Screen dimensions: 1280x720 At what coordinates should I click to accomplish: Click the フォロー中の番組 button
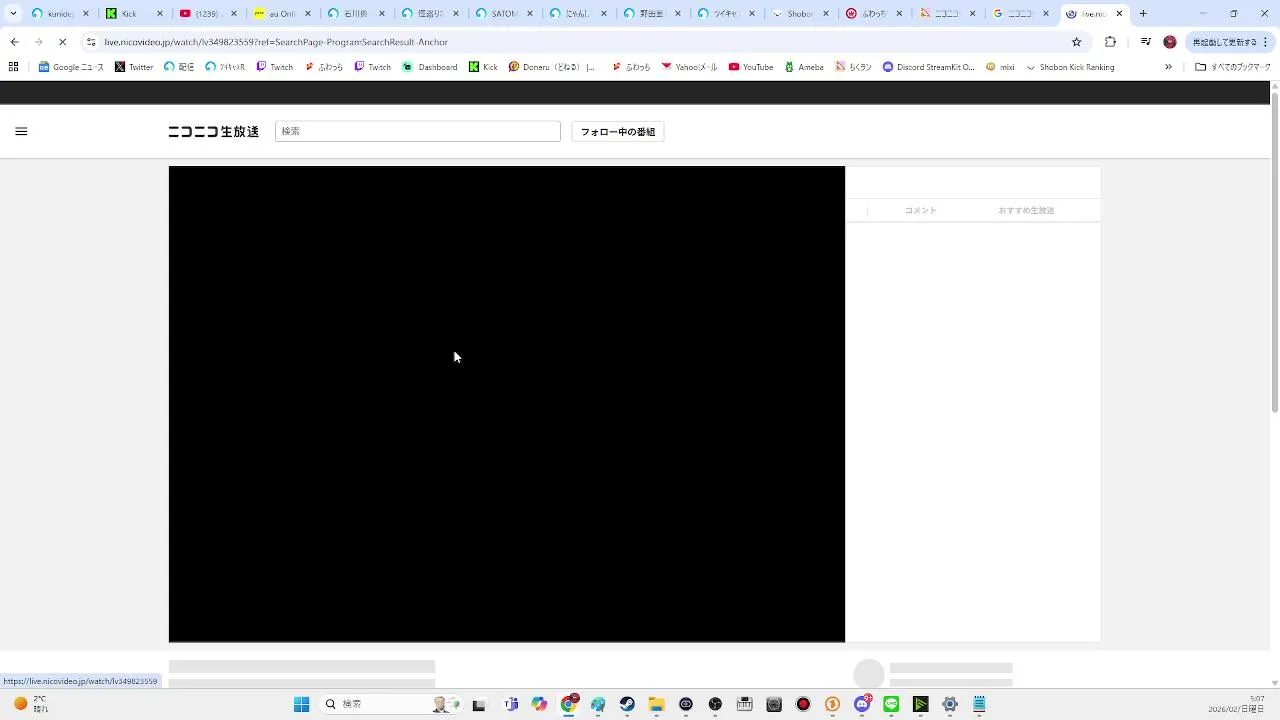pyautogui.click(x=618, y=132)
